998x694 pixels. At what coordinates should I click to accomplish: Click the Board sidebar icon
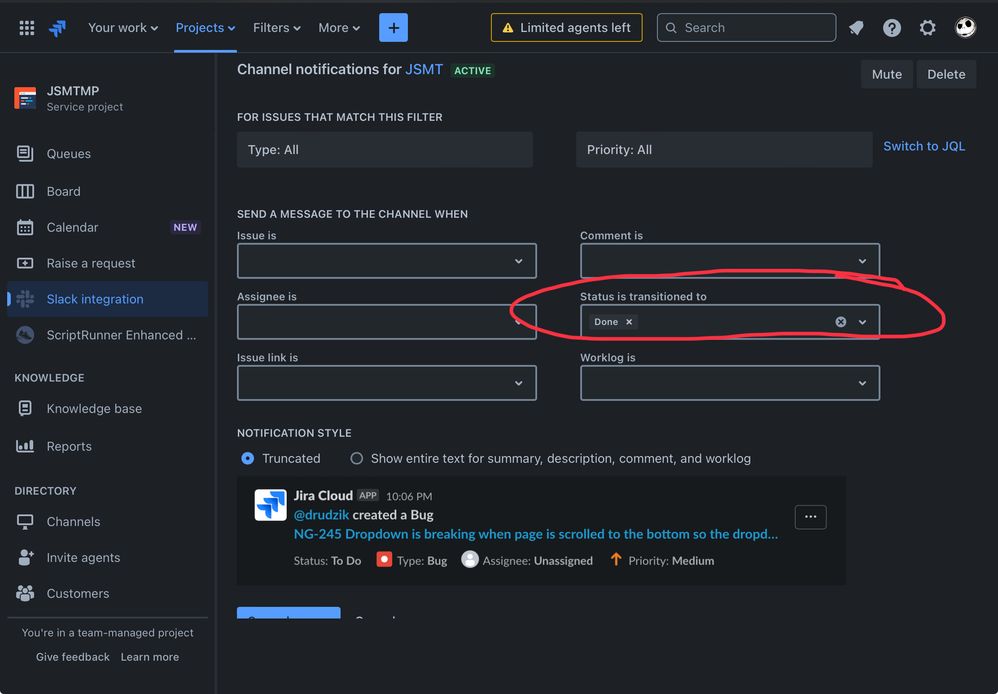pos(25,191)
